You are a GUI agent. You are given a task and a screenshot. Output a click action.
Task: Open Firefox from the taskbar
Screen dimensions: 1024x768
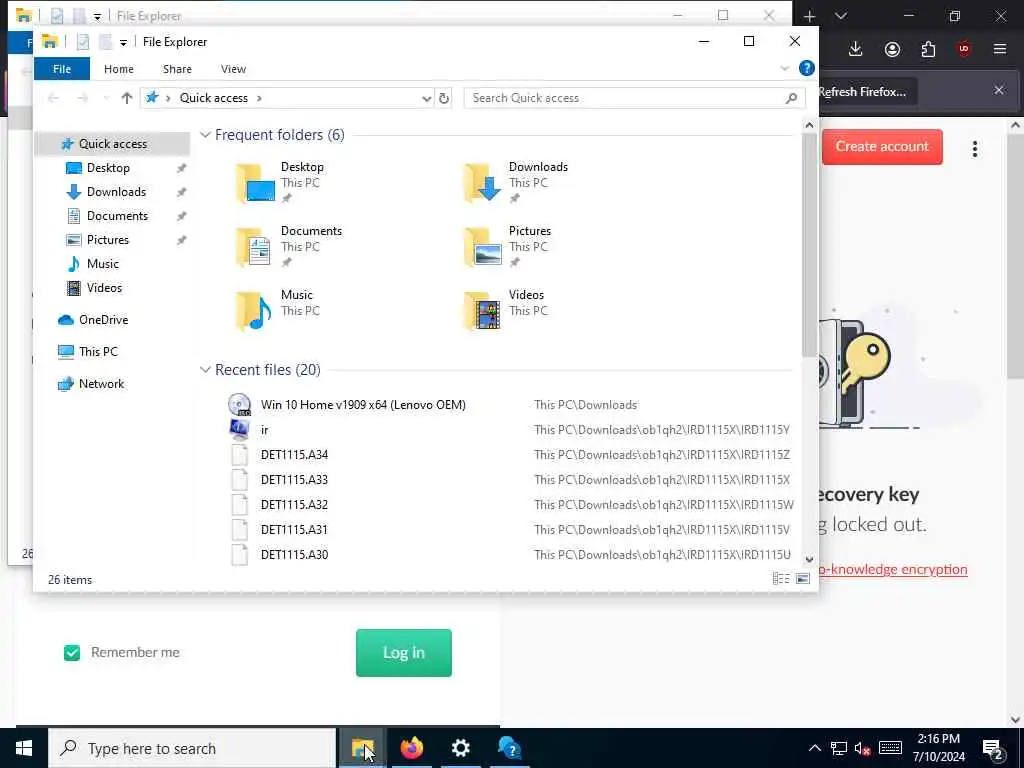[411, 748]
